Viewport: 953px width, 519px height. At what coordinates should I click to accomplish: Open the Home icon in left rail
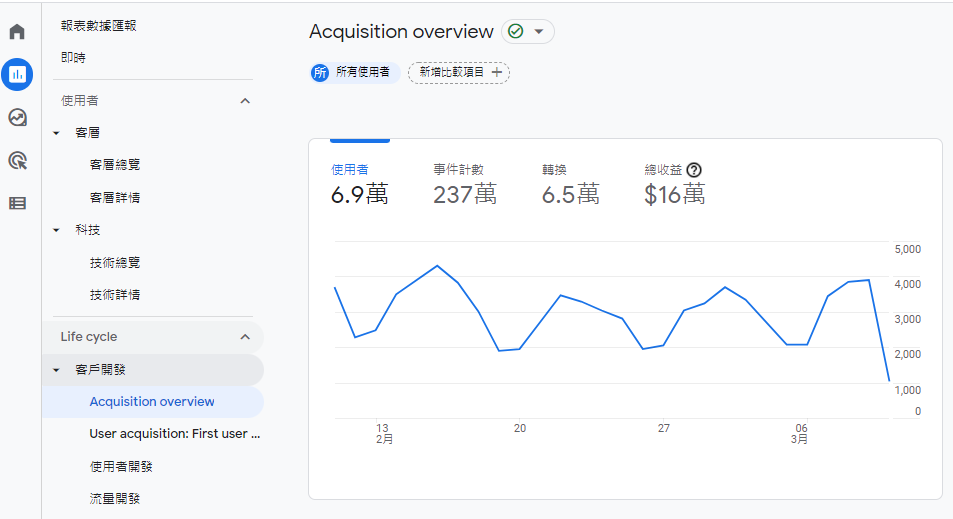[17, 32]
